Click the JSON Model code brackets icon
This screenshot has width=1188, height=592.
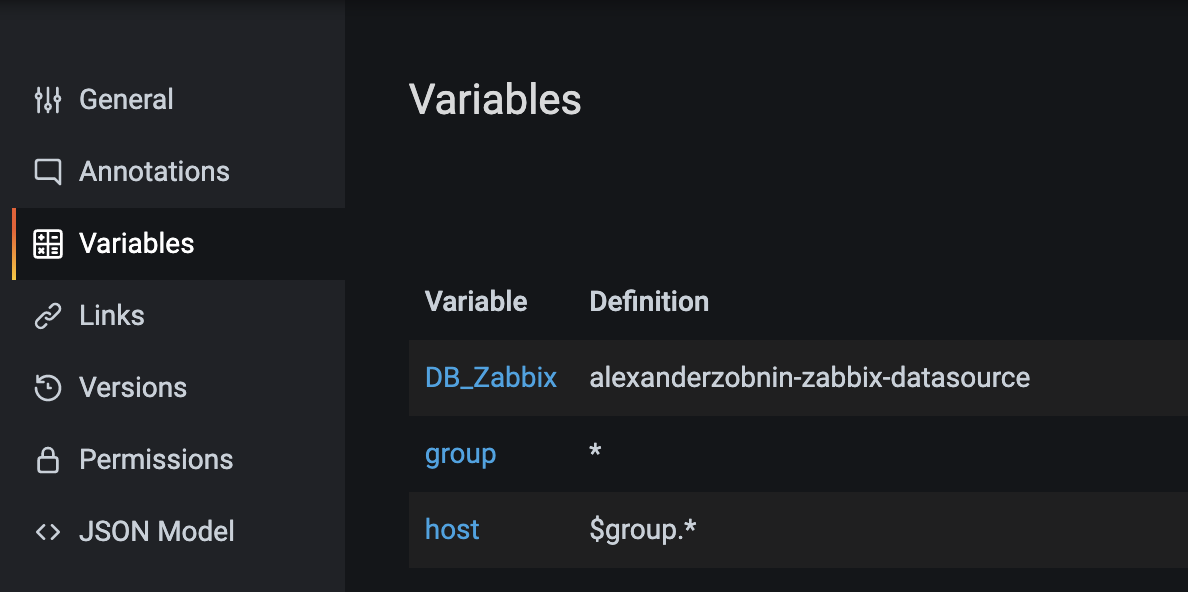pyautogui.click(x=48, y=531)
